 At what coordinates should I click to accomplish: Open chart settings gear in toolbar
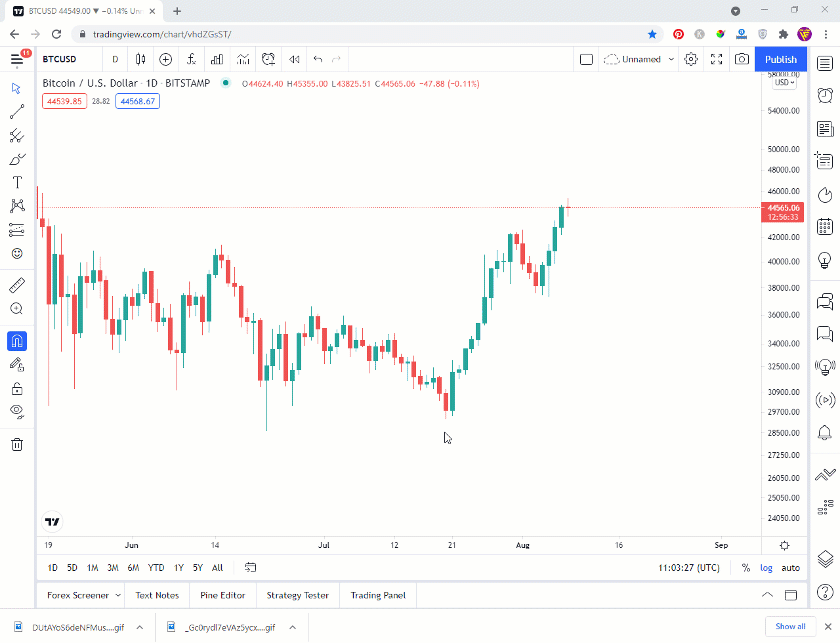click(x=691, y=59)
